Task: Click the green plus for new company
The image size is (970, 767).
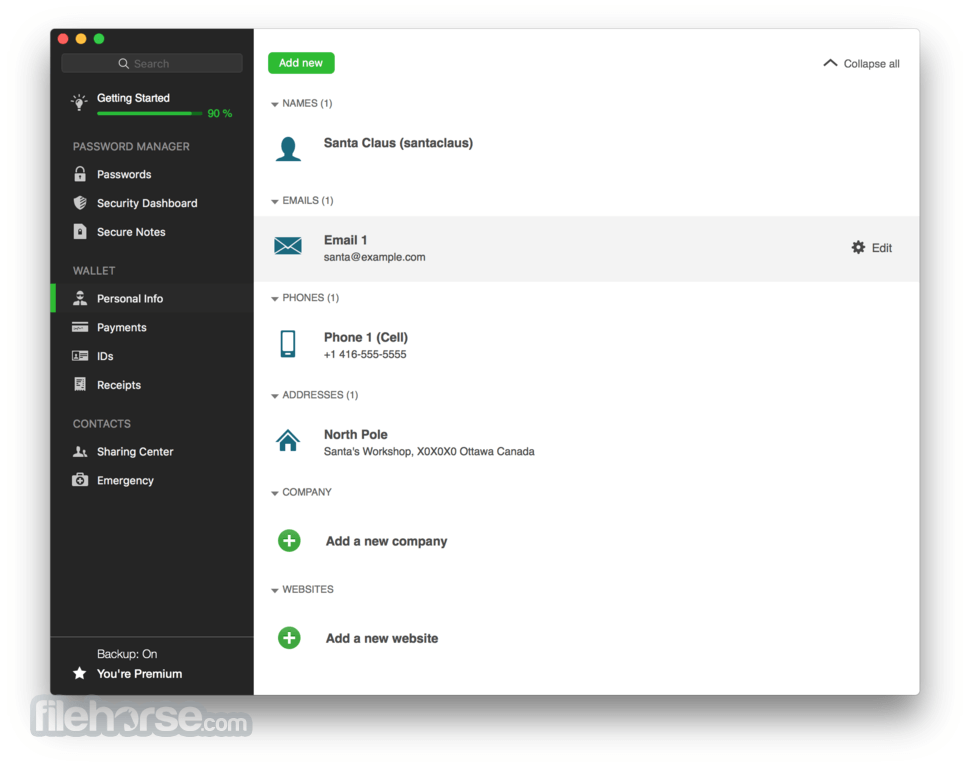Action: 289,541
